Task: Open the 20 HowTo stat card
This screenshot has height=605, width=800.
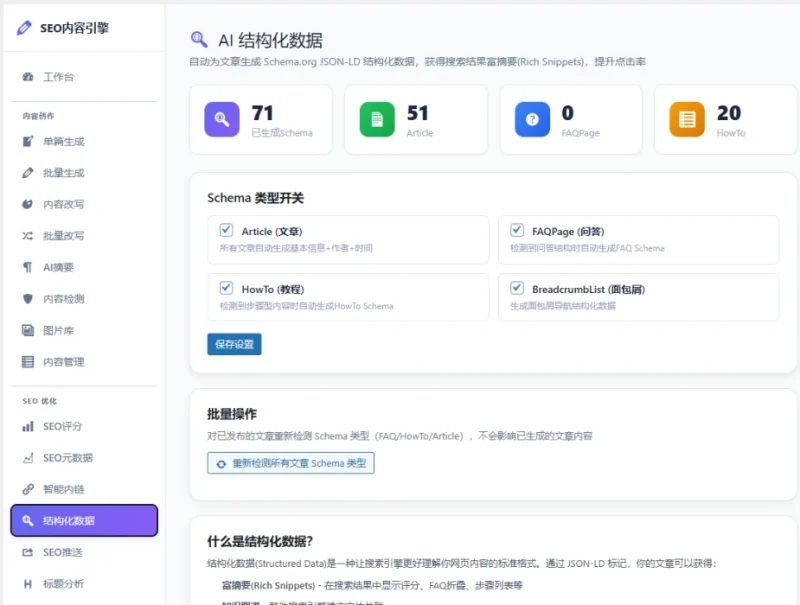Action: (x=726, y=119)
